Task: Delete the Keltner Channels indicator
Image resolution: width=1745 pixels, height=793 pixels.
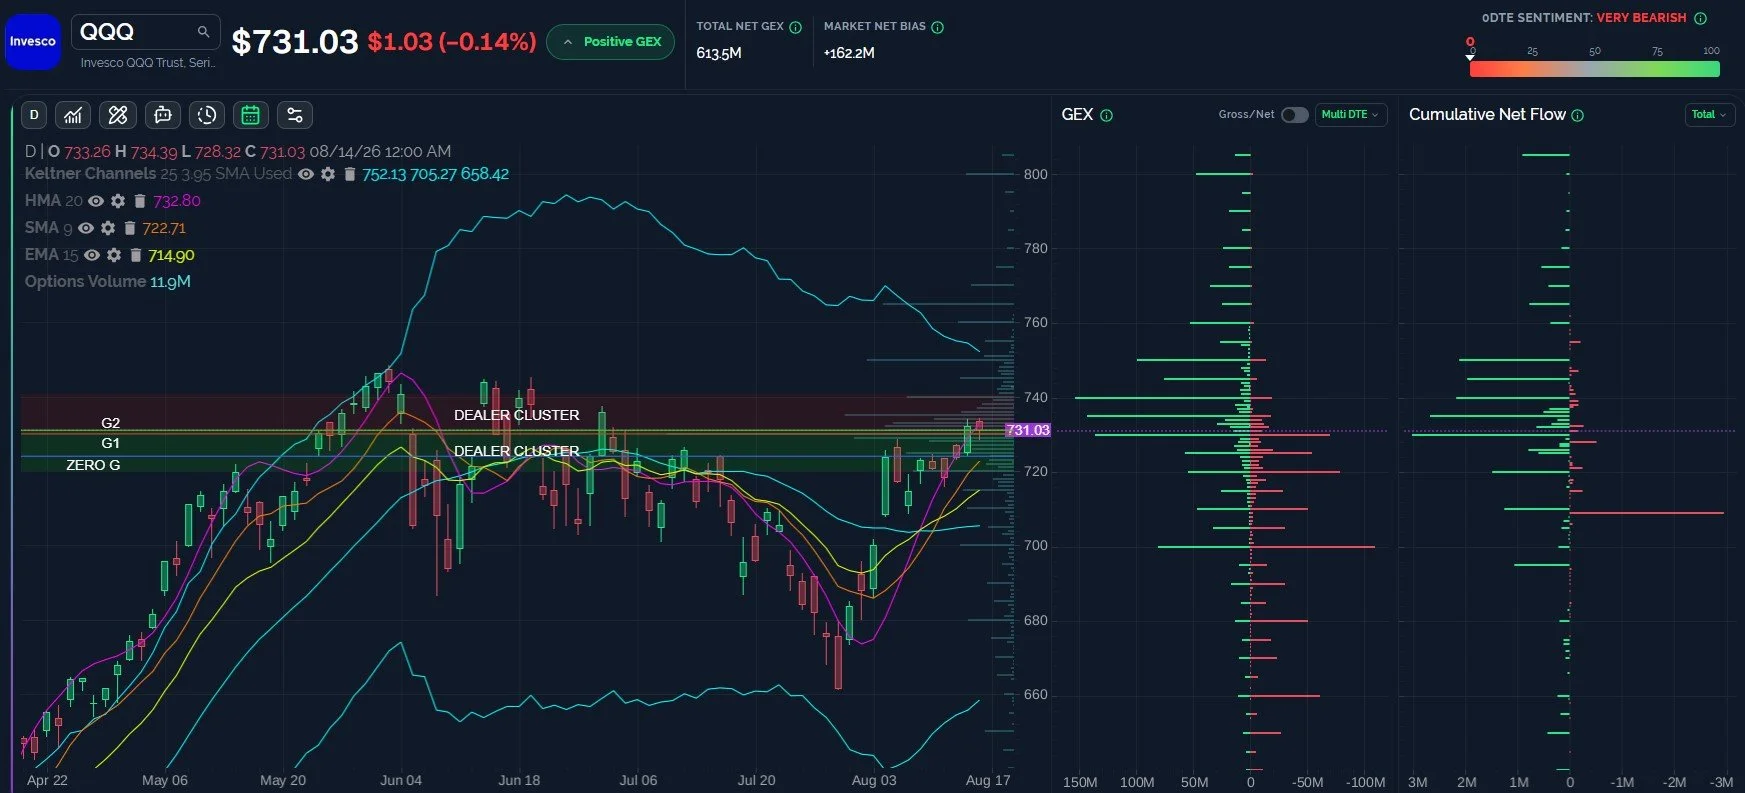Action: (349, 174)
